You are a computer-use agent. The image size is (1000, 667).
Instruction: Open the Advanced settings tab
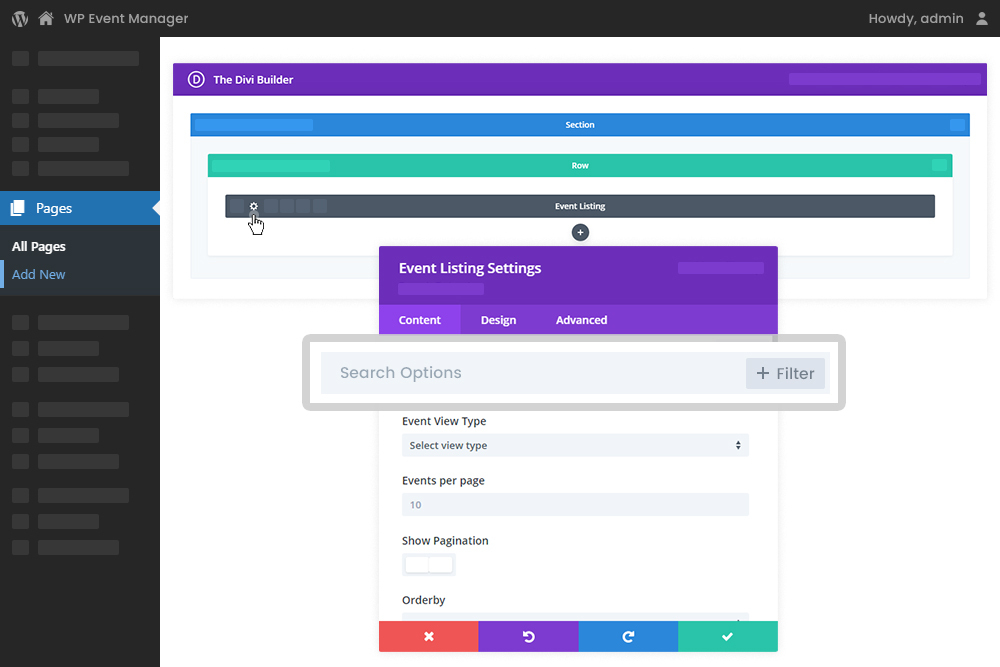tap(581, 319)
